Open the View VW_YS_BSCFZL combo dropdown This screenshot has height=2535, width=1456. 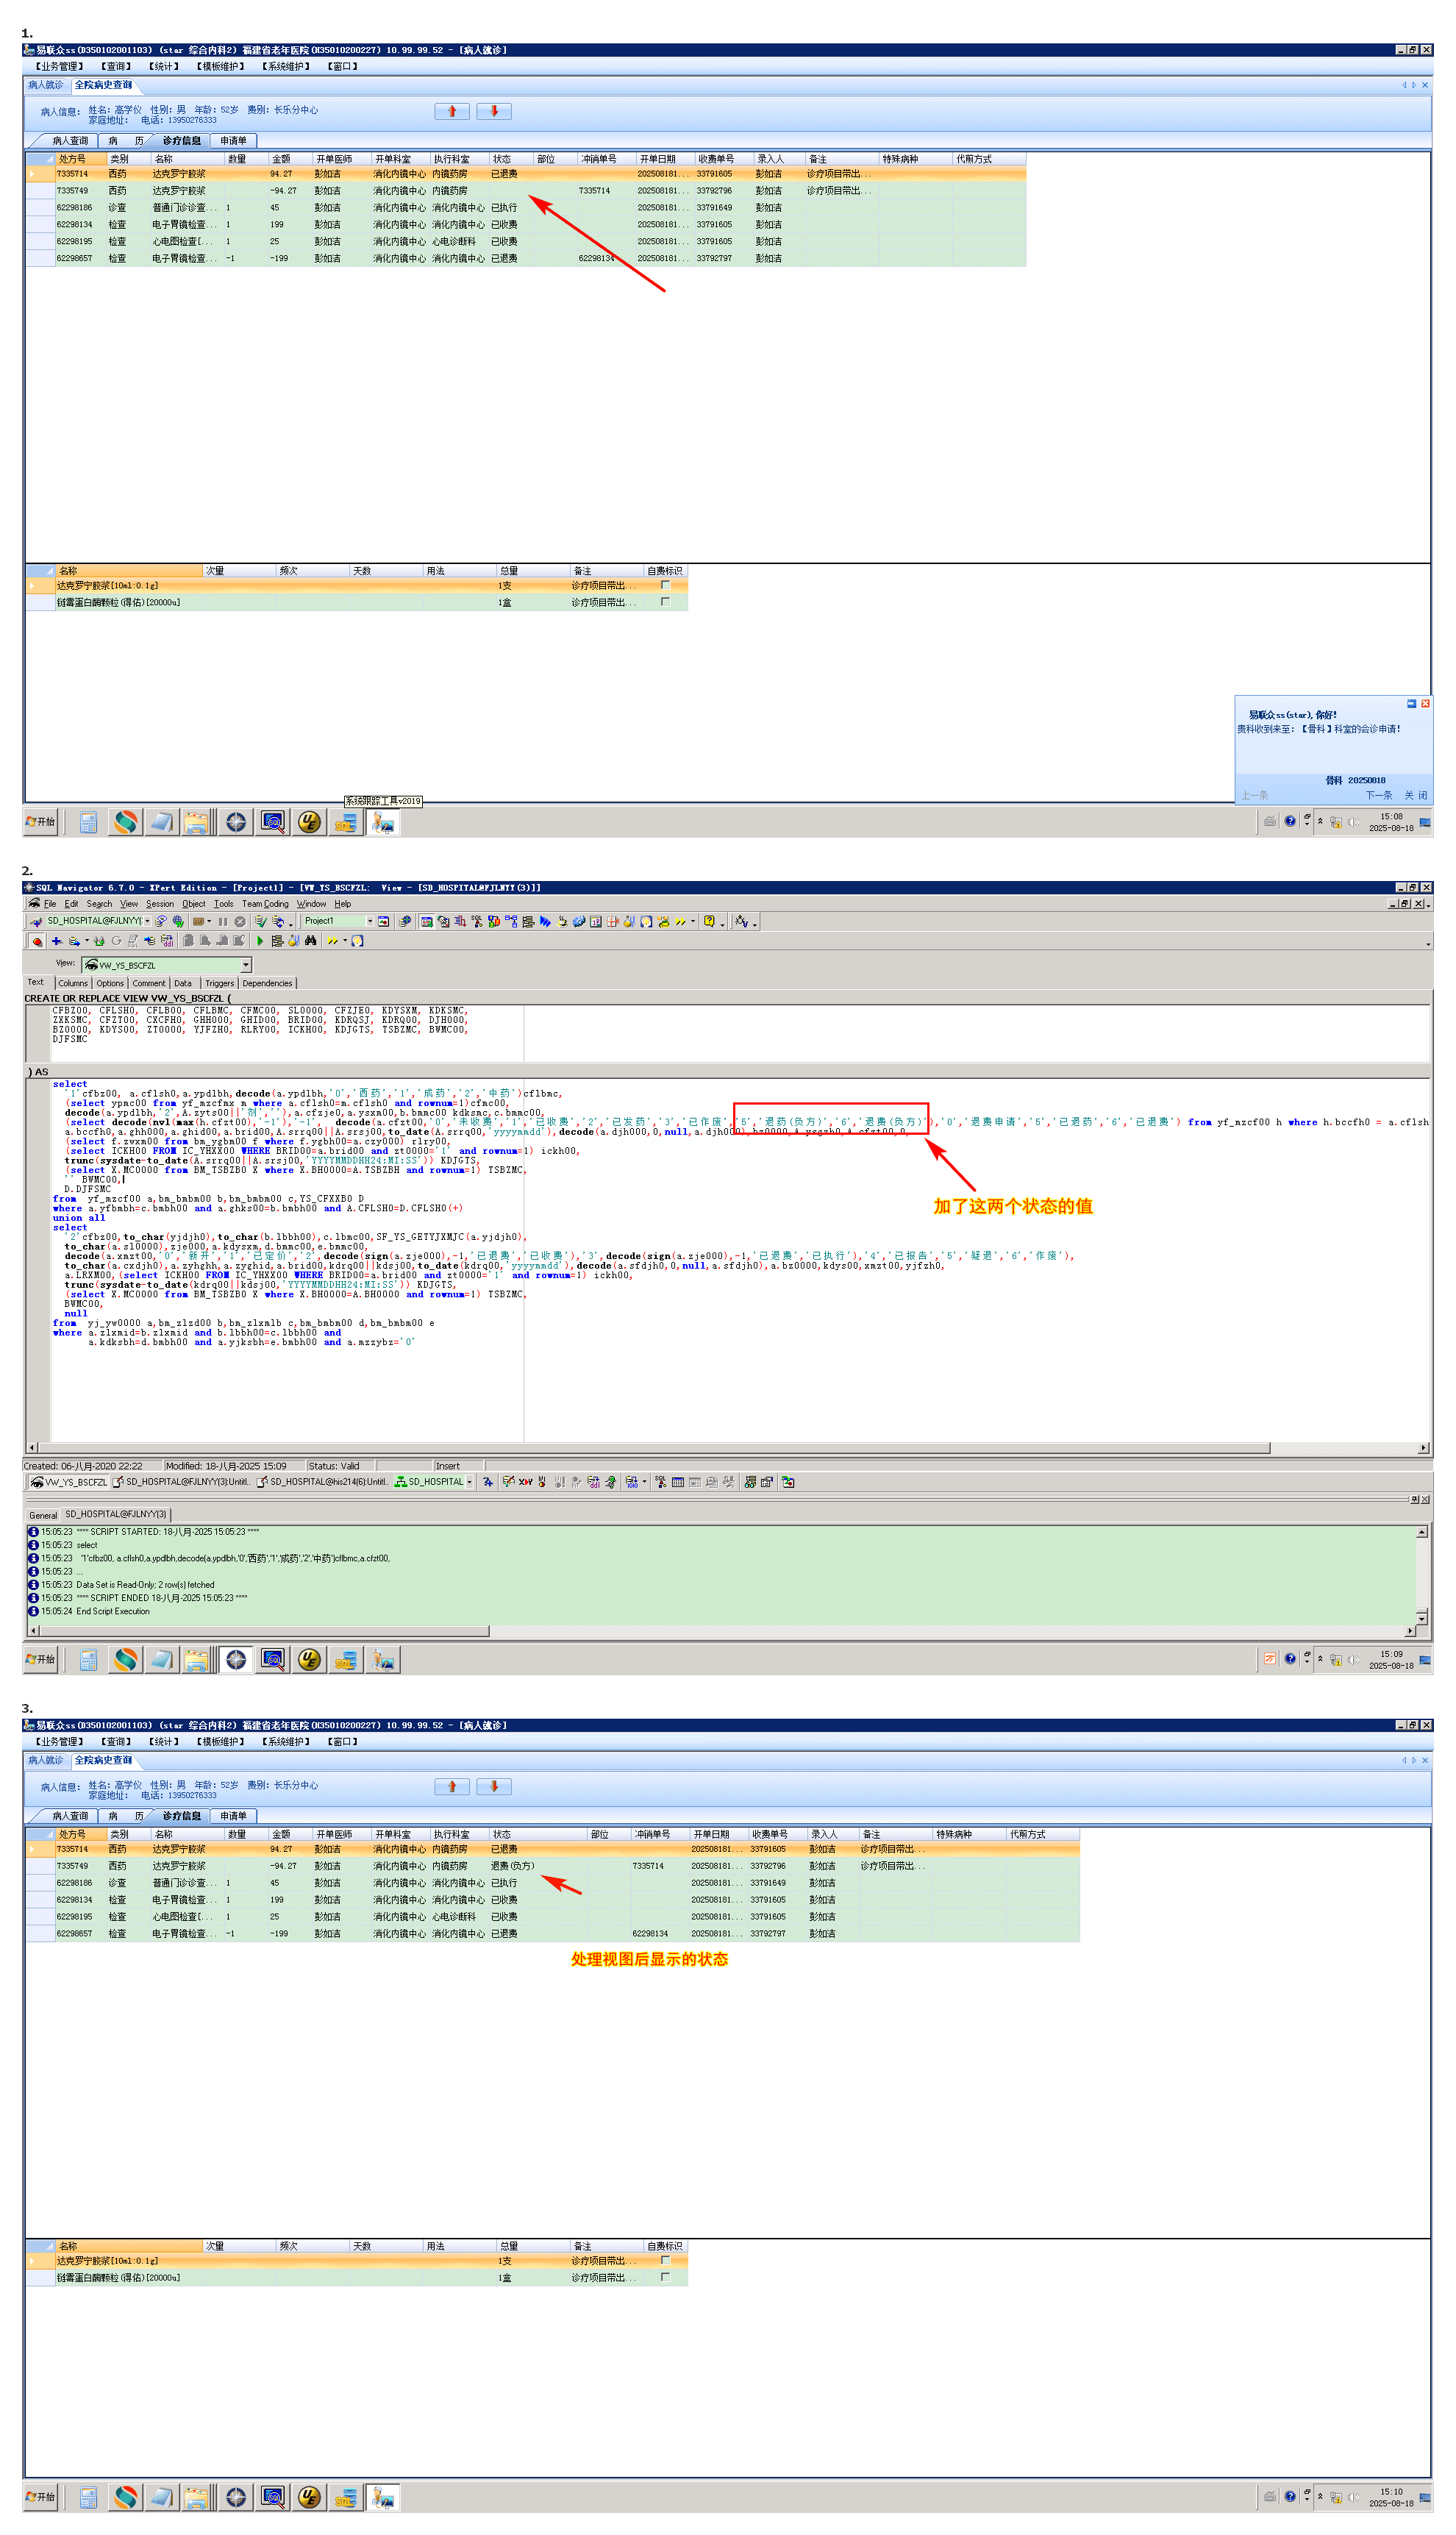coord(246,965)
